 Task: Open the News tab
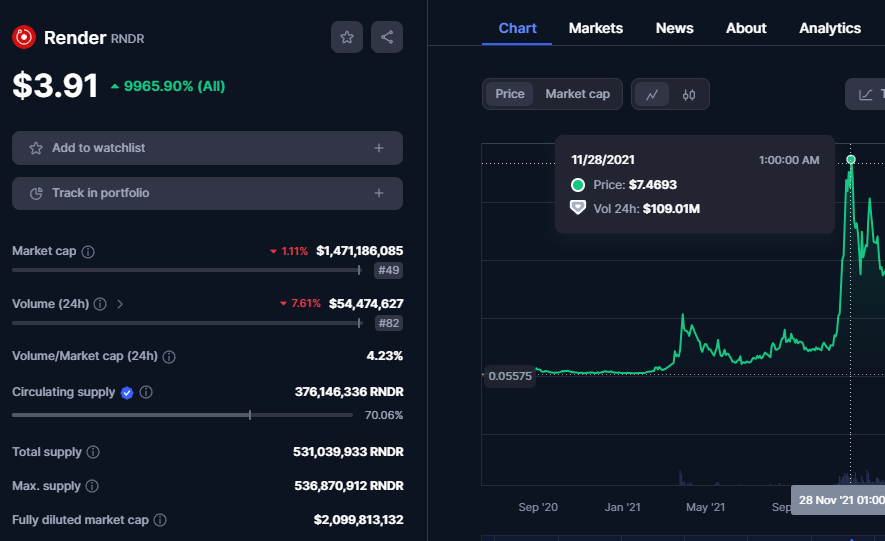click(x=674, y=28)
